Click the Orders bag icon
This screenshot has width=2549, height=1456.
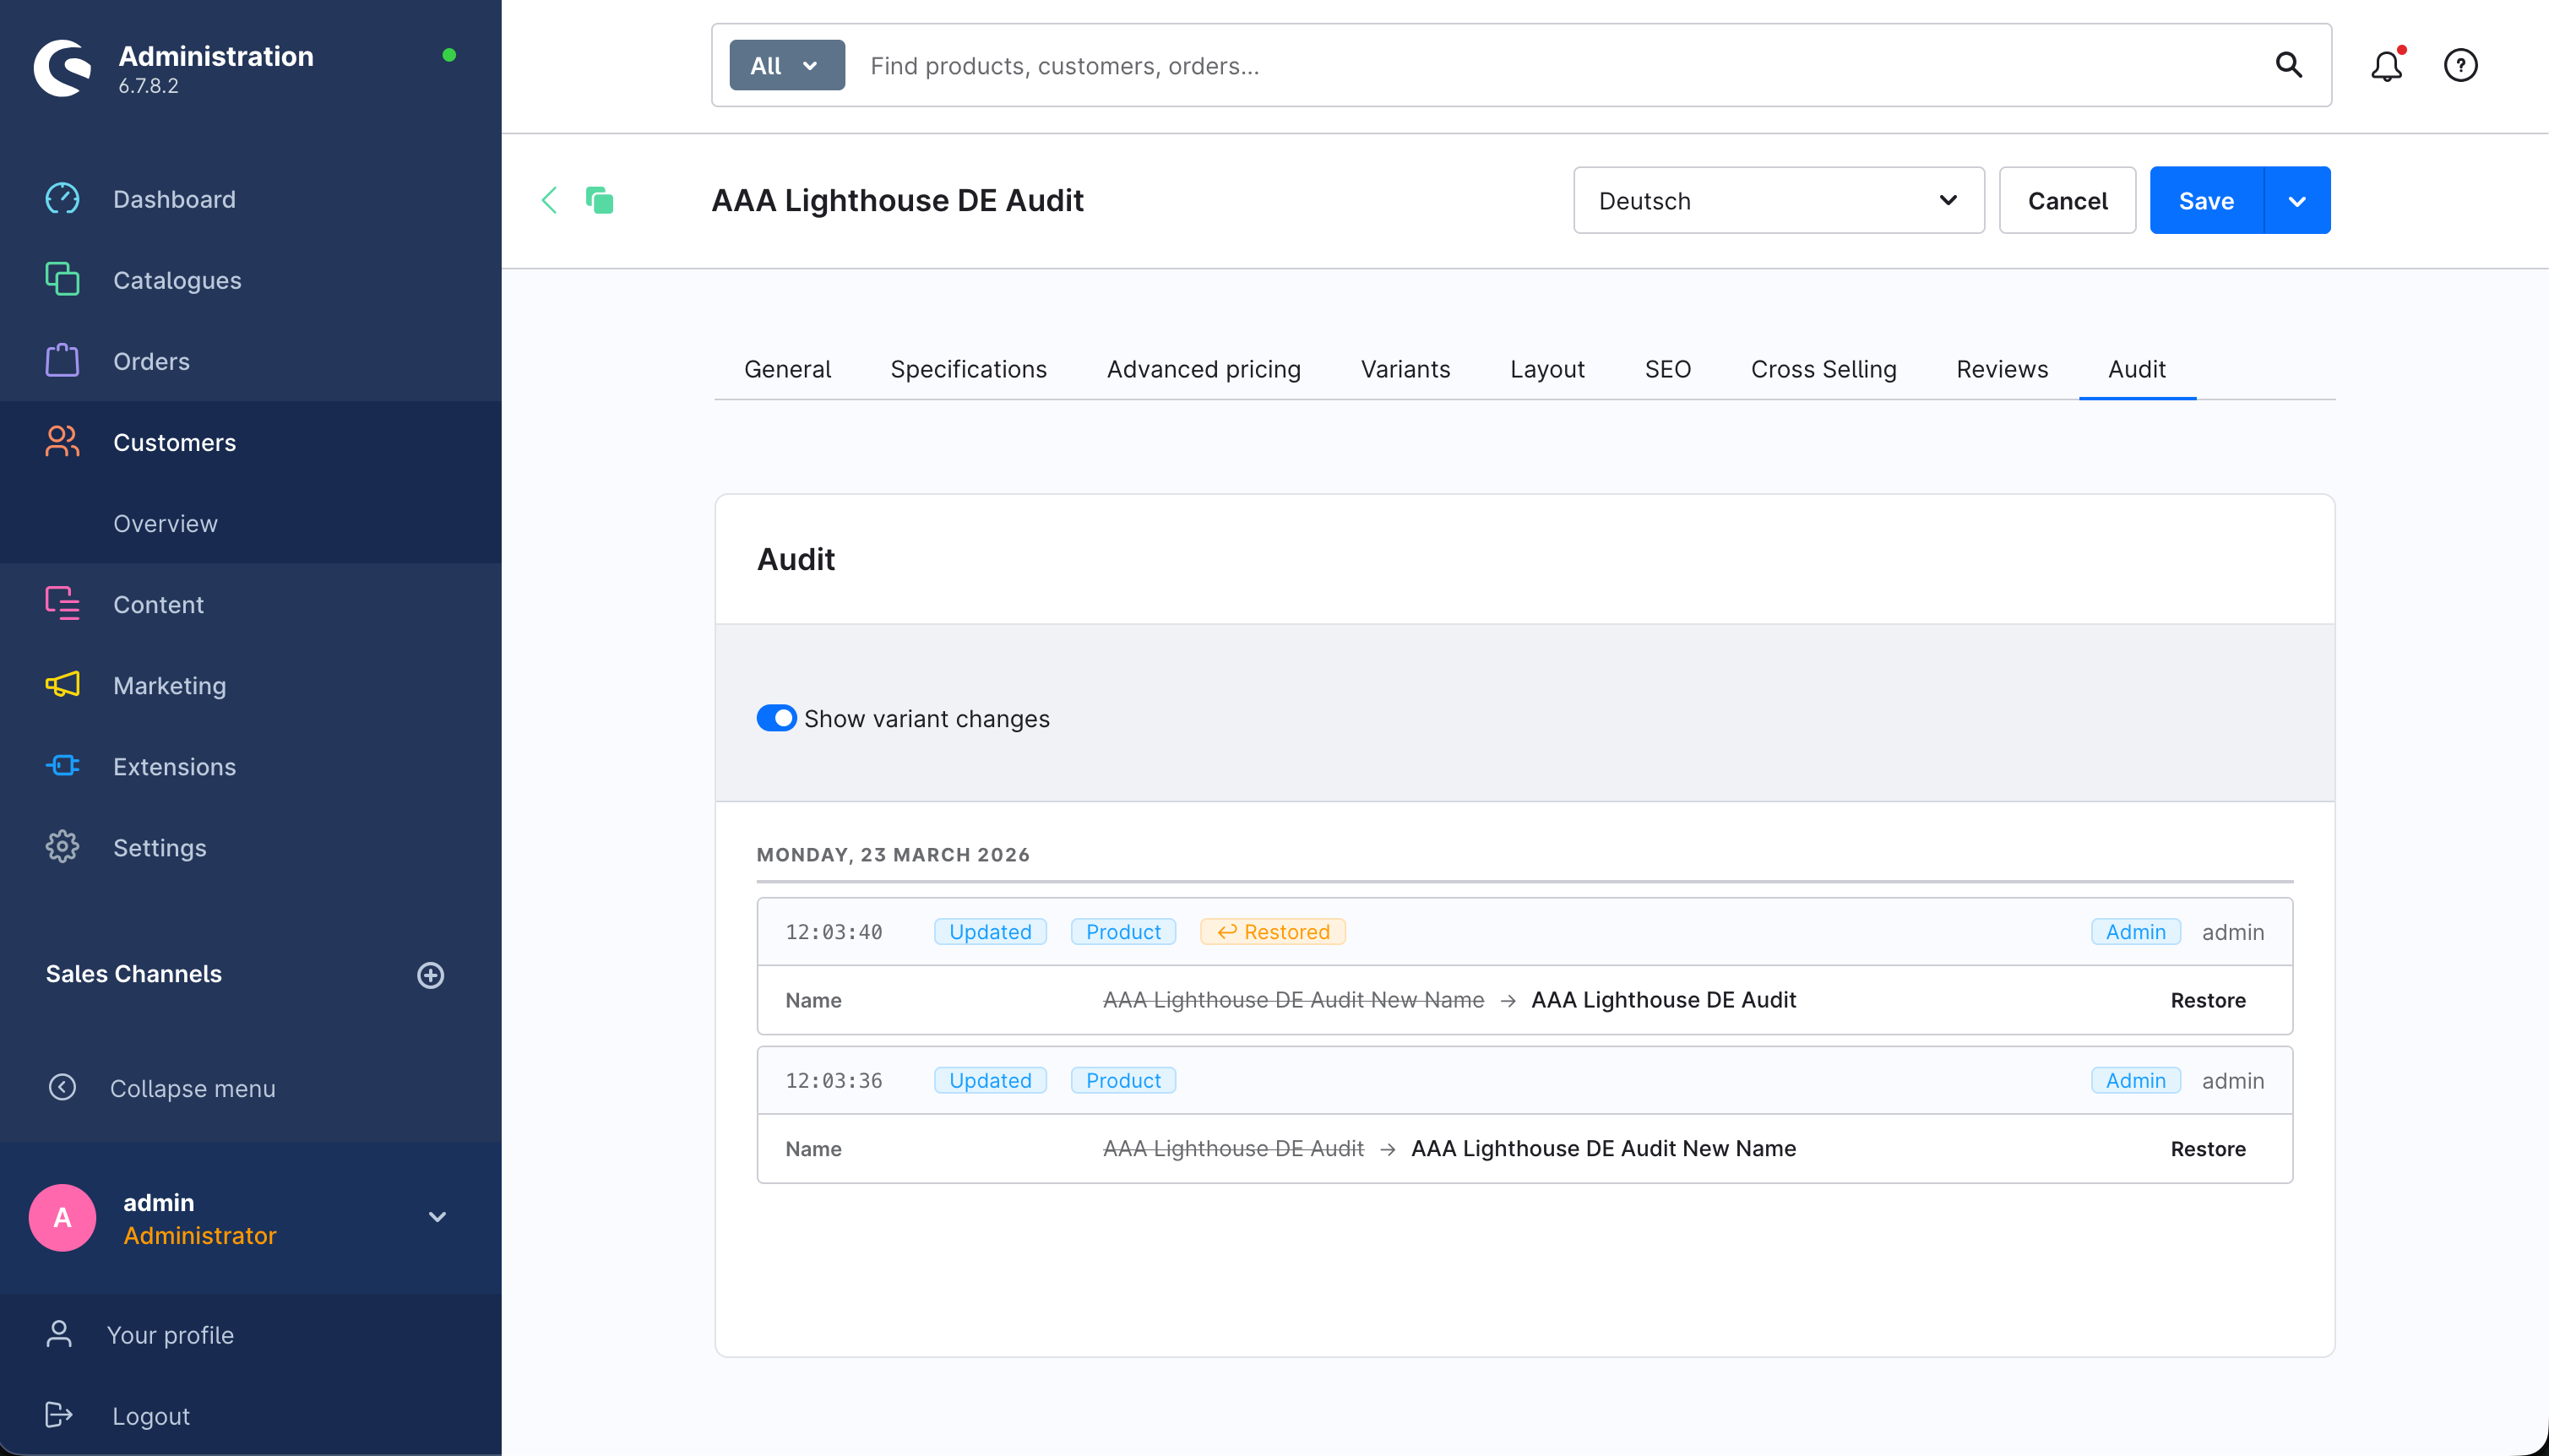click(62, 360)
